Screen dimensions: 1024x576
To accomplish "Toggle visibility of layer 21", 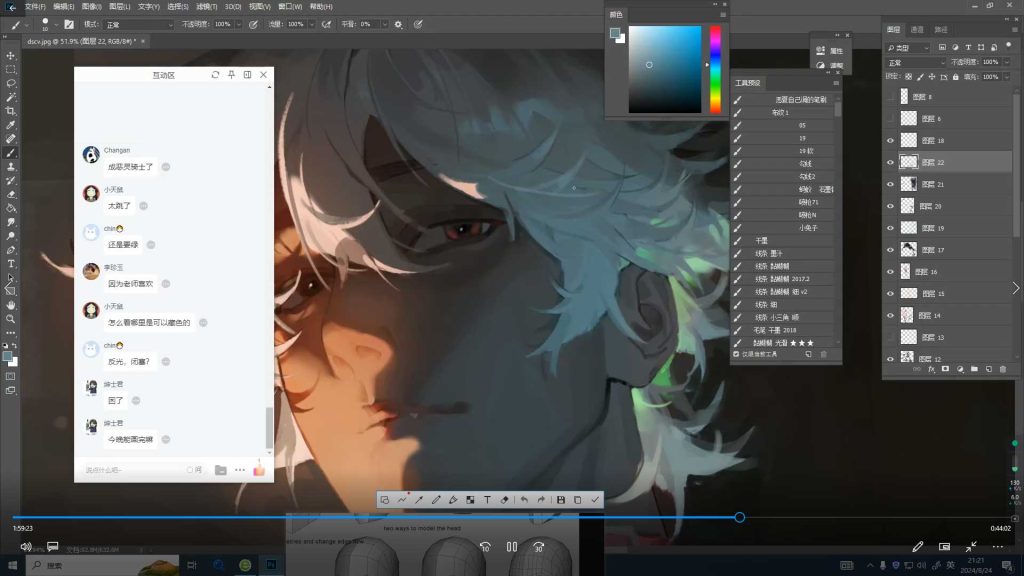I will pos(890,185).
